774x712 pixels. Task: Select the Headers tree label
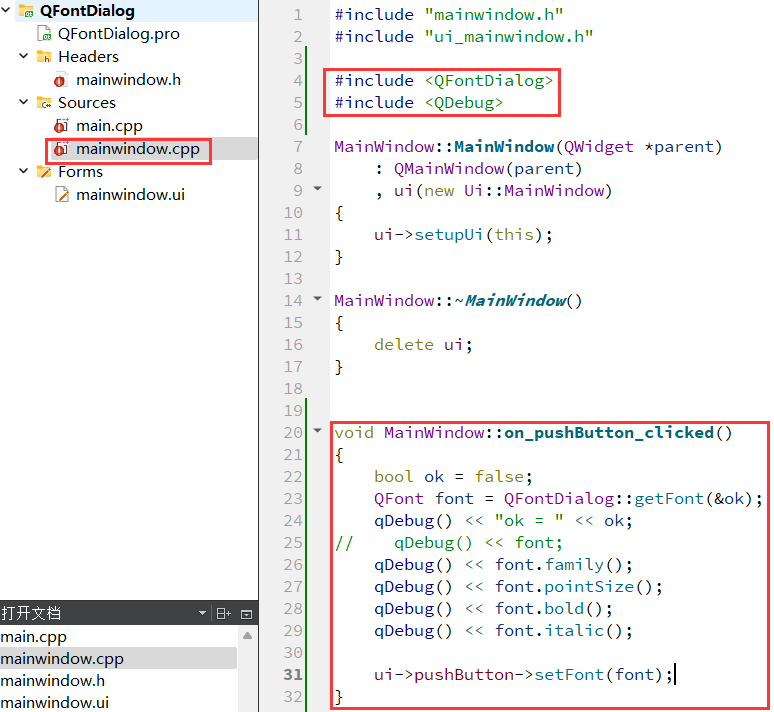[88, 57]
